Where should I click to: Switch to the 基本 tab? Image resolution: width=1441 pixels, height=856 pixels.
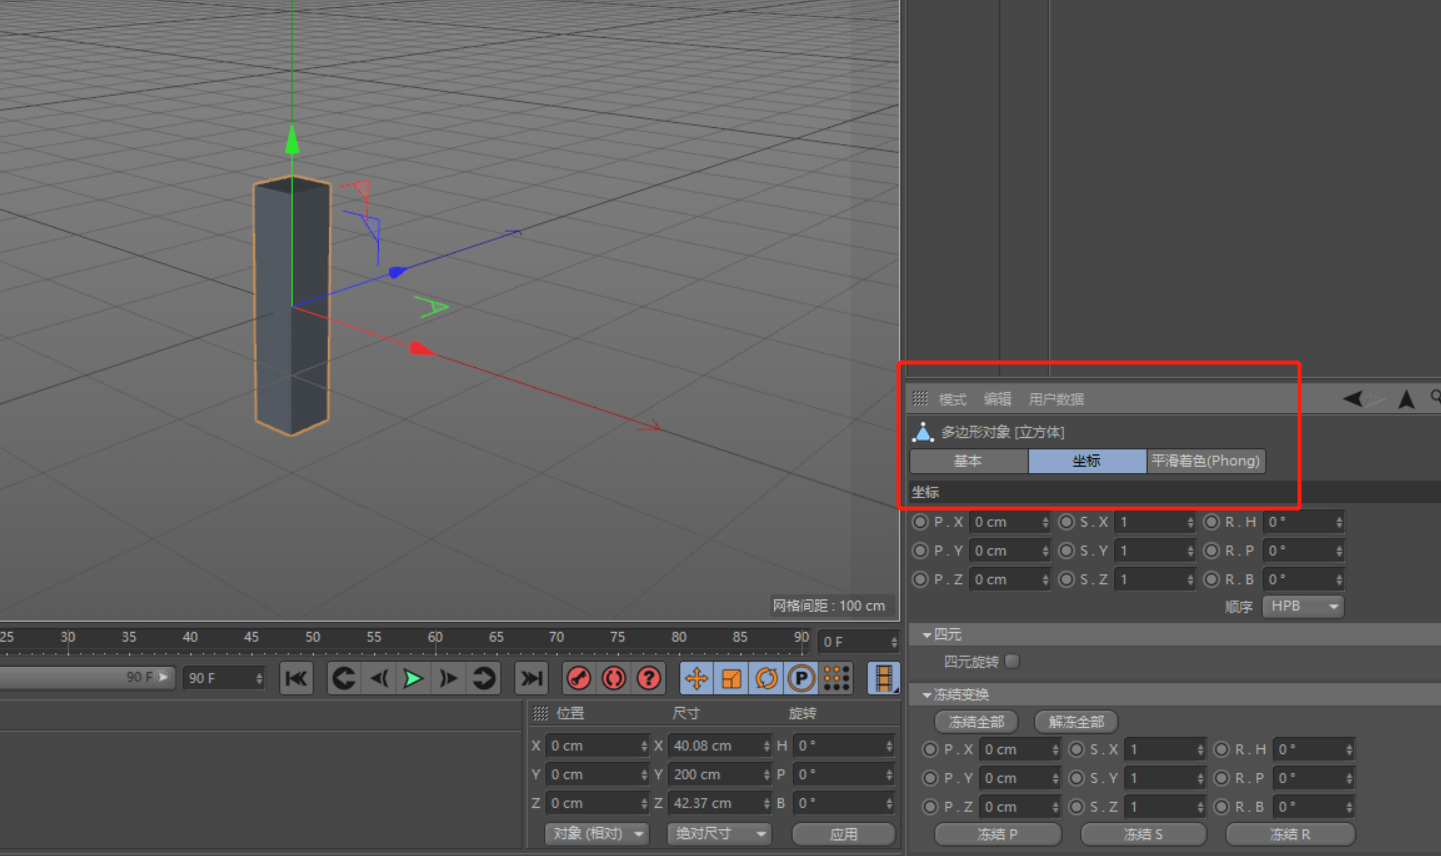click(x=968, y=461)
